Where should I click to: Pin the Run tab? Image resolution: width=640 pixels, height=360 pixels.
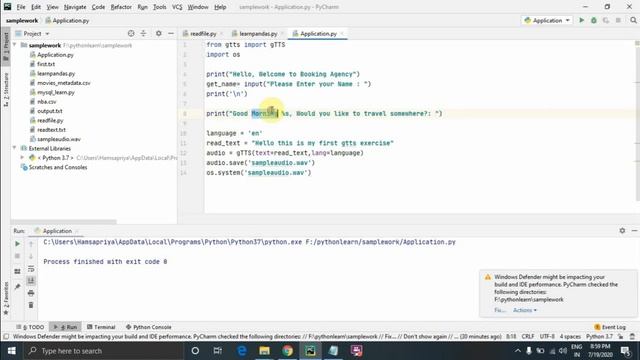[17, 287]
